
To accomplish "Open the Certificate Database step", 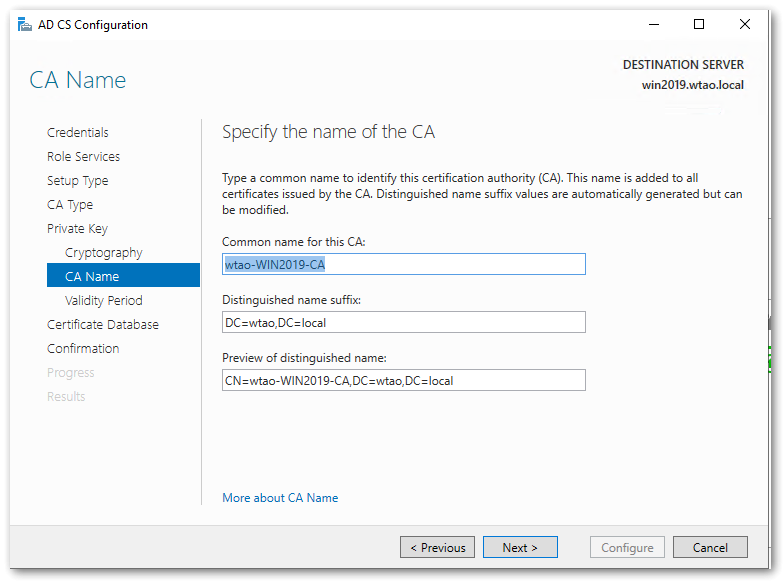I will [103, 325].
